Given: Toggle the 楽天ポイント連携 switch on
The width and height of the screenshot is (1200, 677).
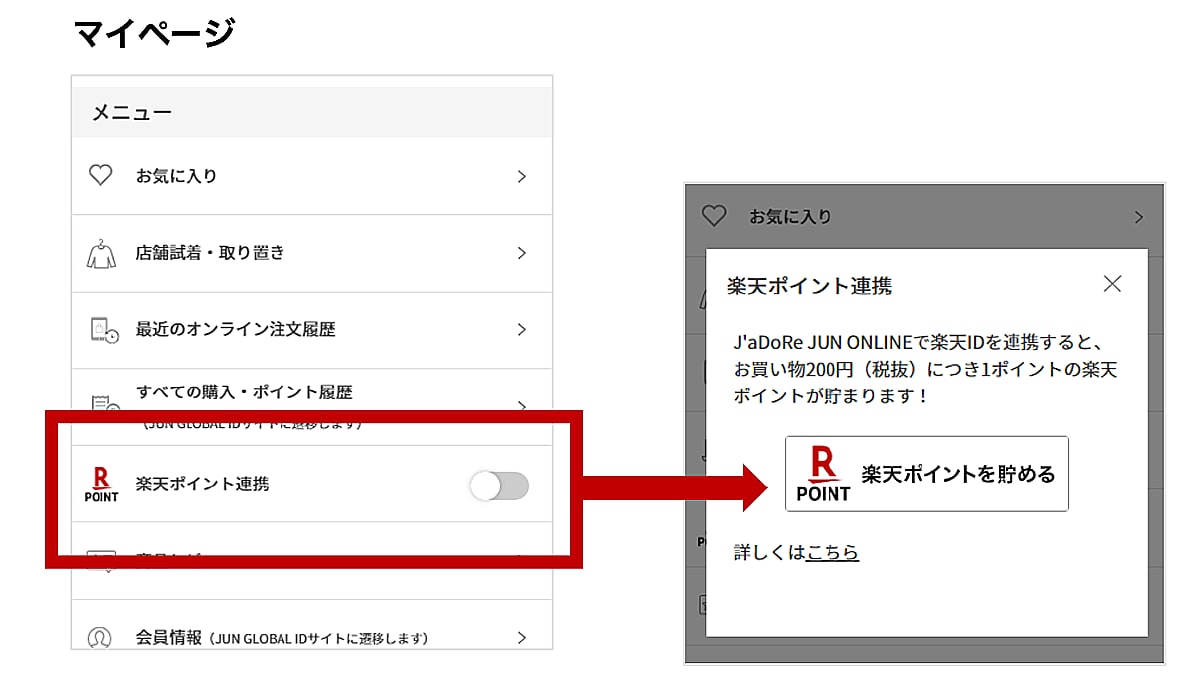Looking at the screenshot, I should (x=499, y=486).
